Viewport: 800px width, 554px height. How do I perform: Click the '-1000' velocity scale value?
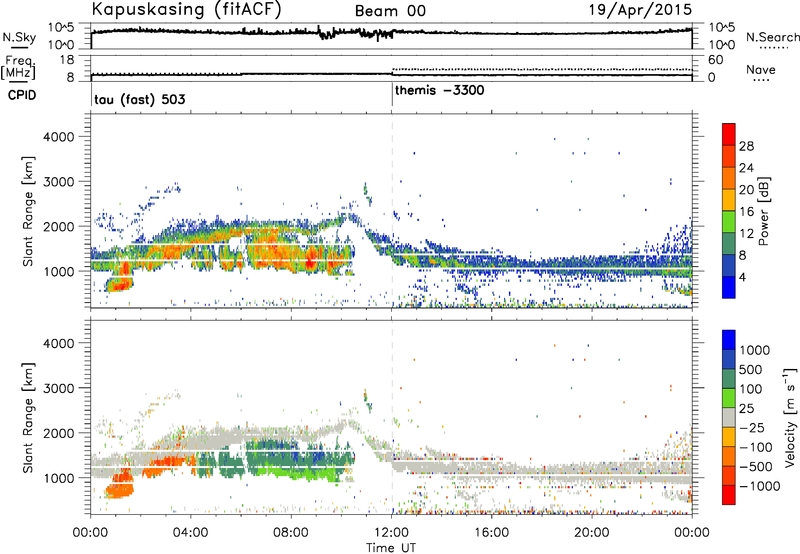click(760, 486)
